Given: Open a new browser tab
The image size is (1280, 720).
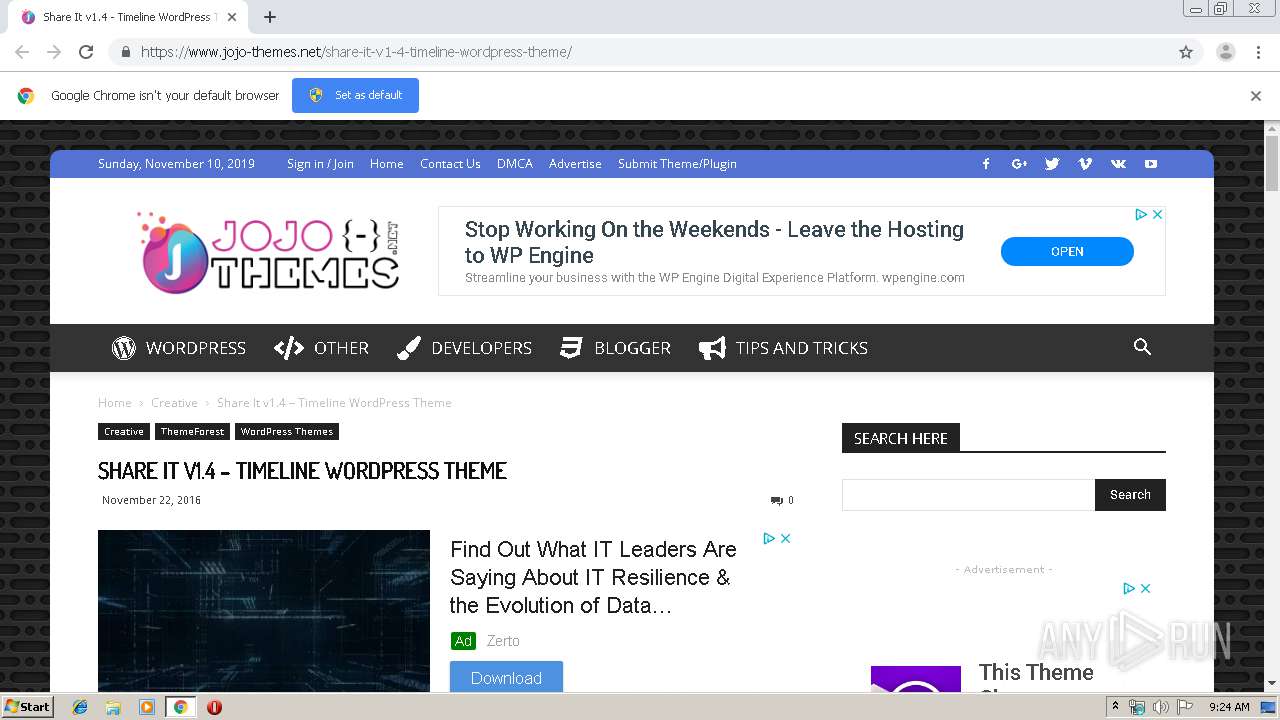Looking at the screenshot, I should coord(270,17).
